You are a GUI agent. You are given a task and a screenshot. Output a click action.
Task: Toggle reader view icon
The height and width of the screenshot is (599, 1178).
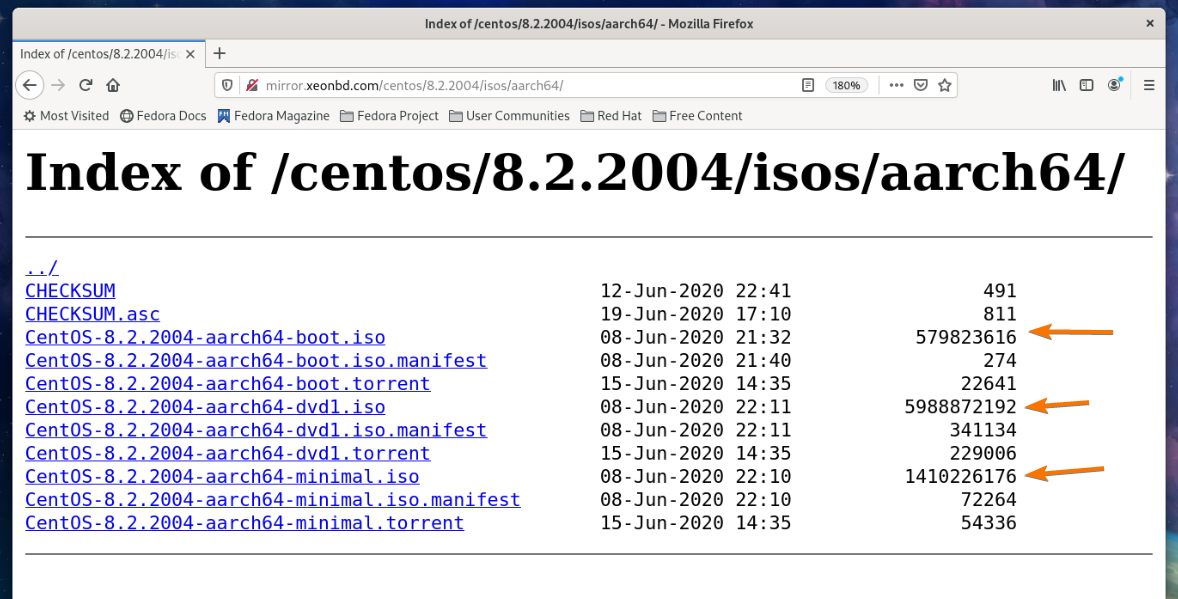point(808,85)
